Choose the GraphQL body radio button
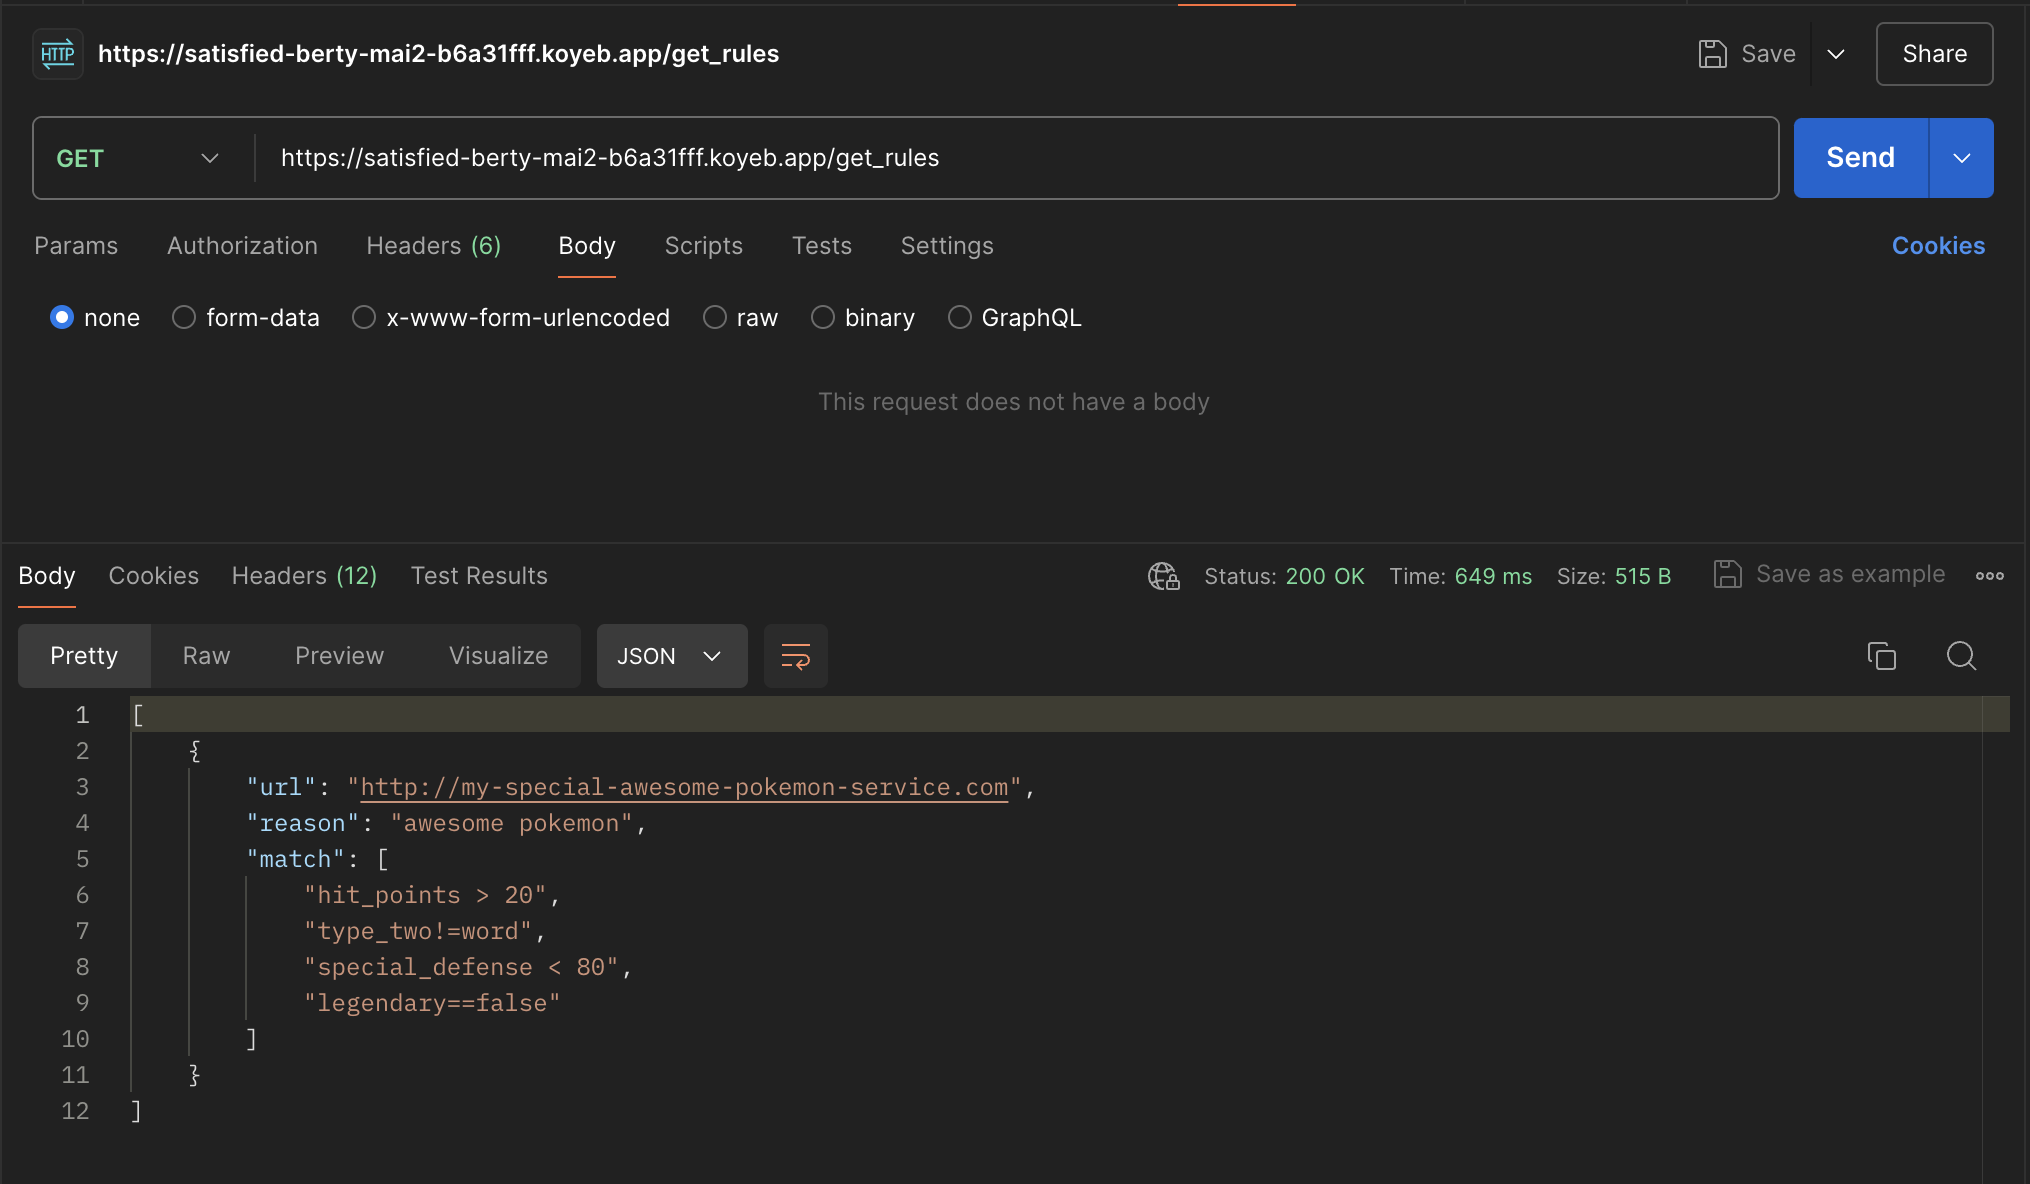 point(959,318)
